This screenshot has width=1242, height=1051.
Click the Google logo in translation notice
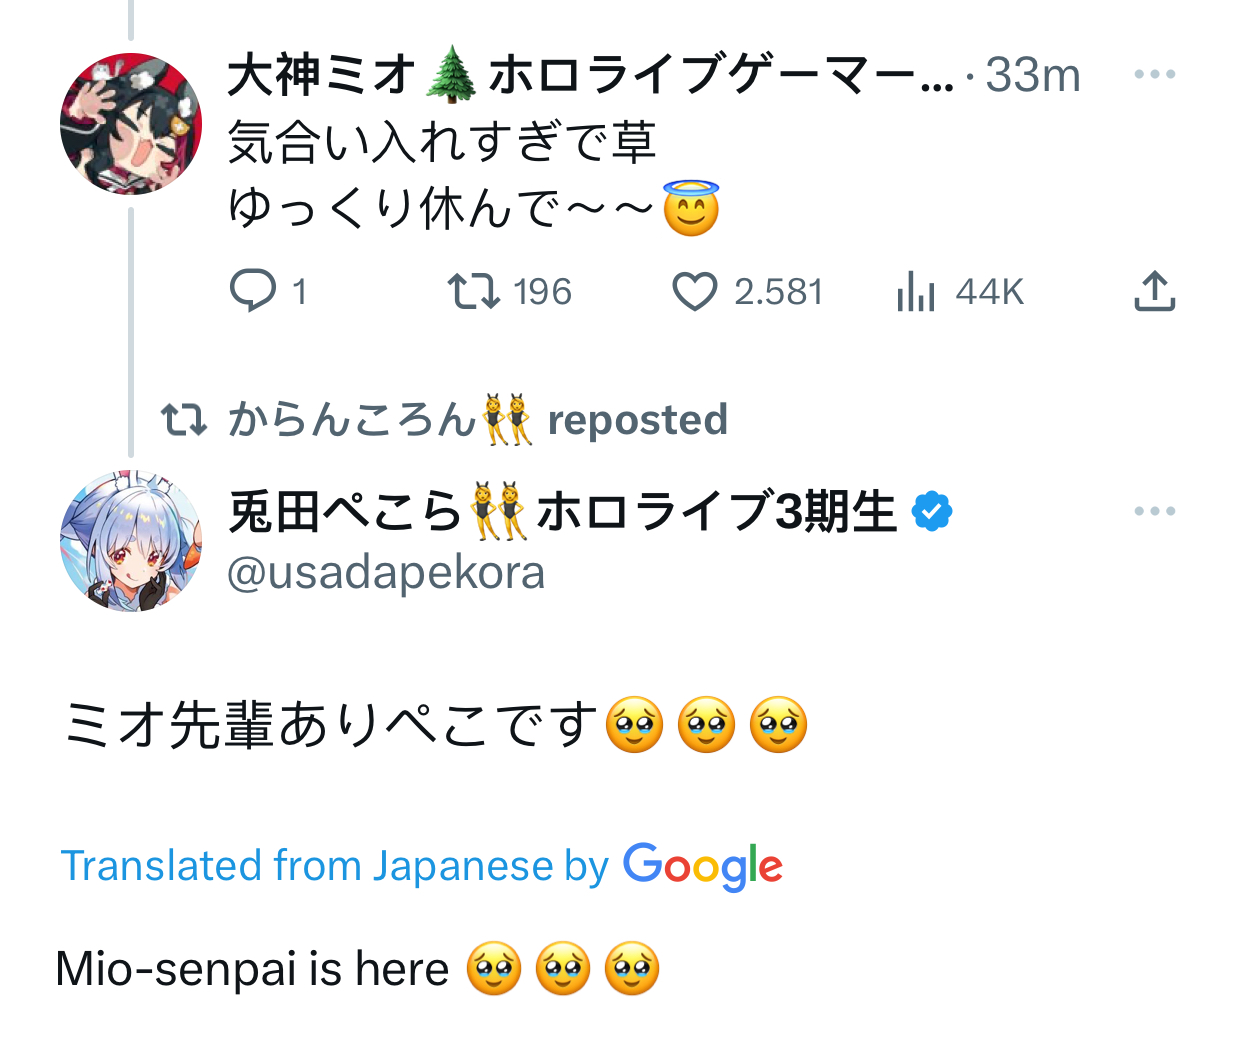tap(702, 866)
